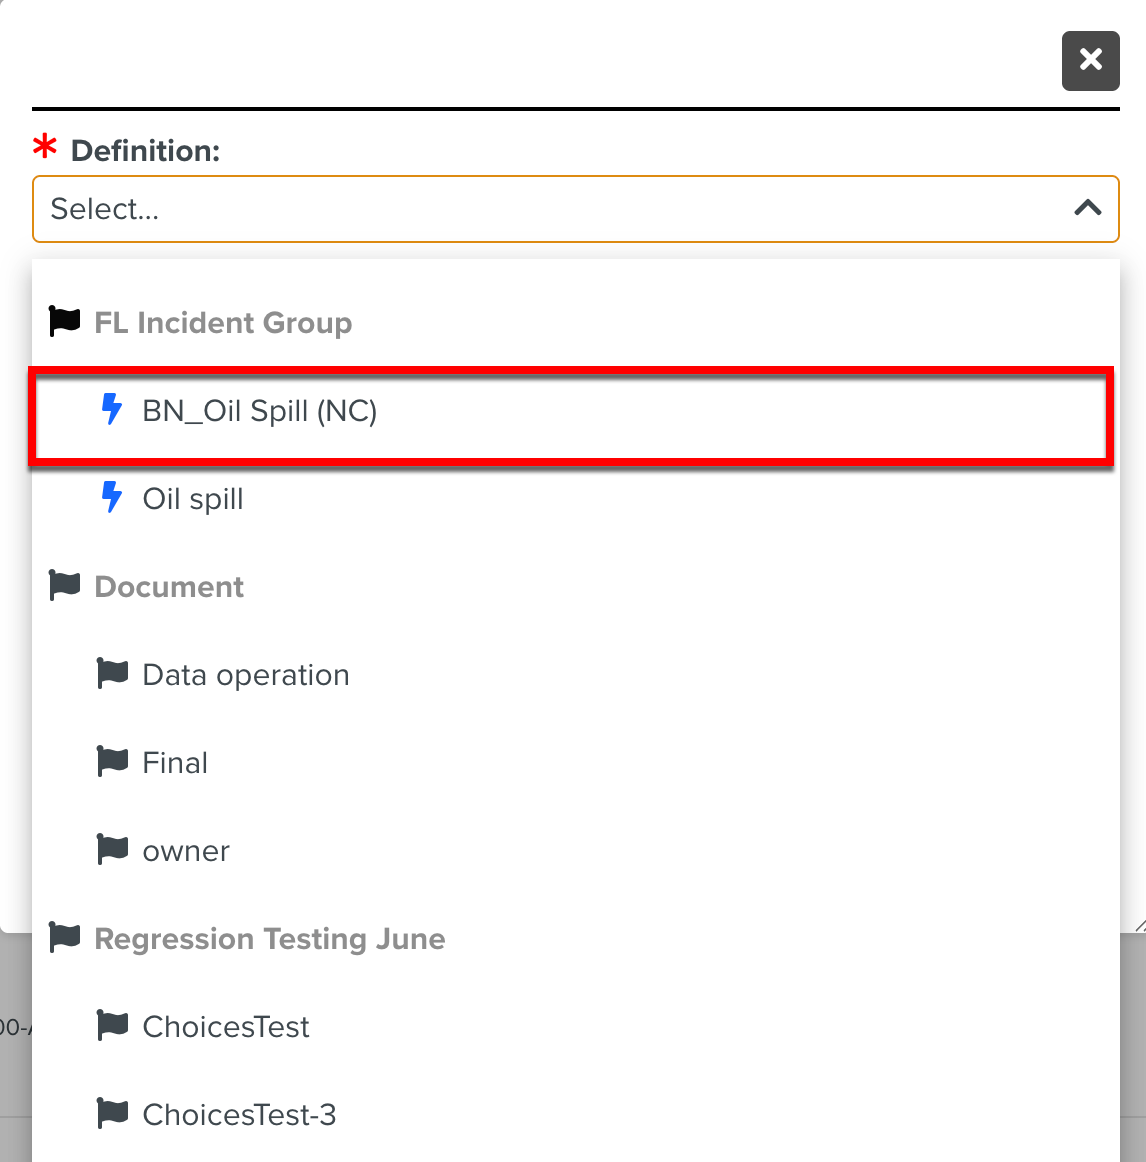Click the flag icon beside FL Incident Group
Image resolution: width=1146 pixels, height=1162 pixels.
(65, 322)
